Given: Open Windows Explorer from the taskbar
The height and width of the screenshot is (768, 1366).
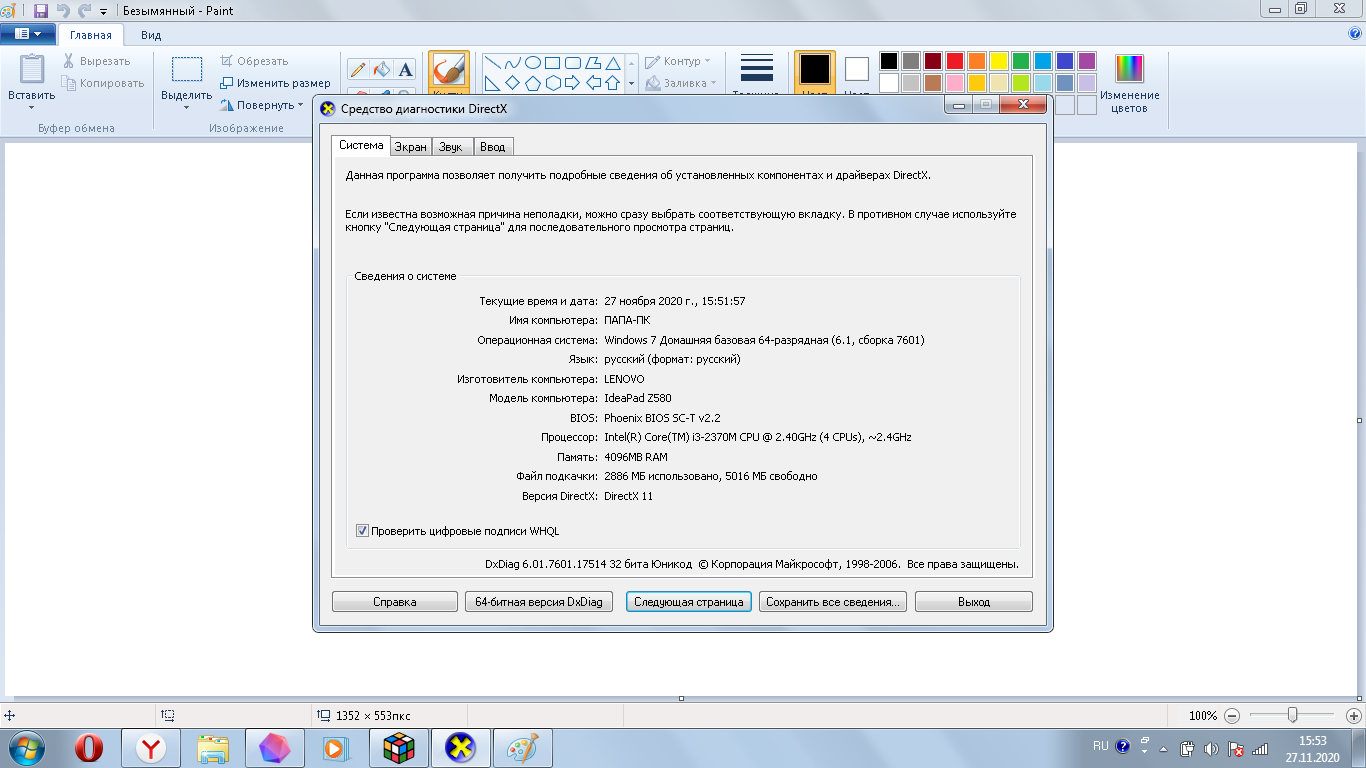Looking at the screenshot, I should pos(213,748).
